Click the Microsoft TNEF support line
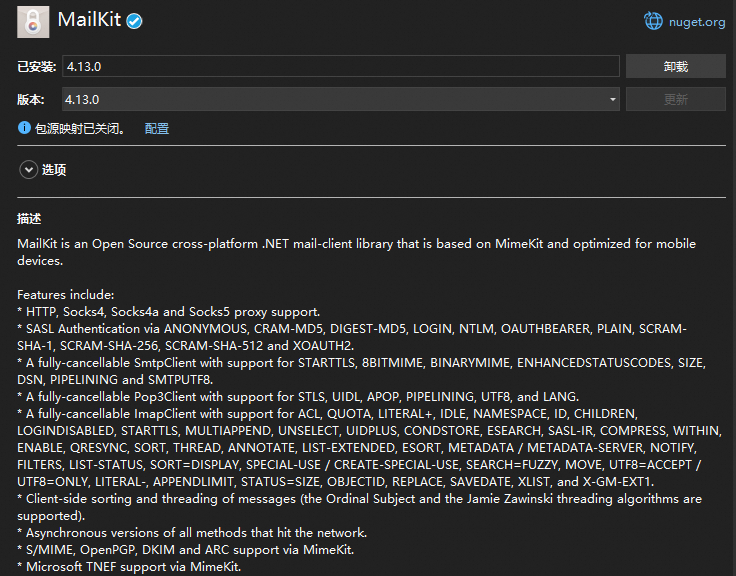Screen dimensions: 736x576 [129, 567]
